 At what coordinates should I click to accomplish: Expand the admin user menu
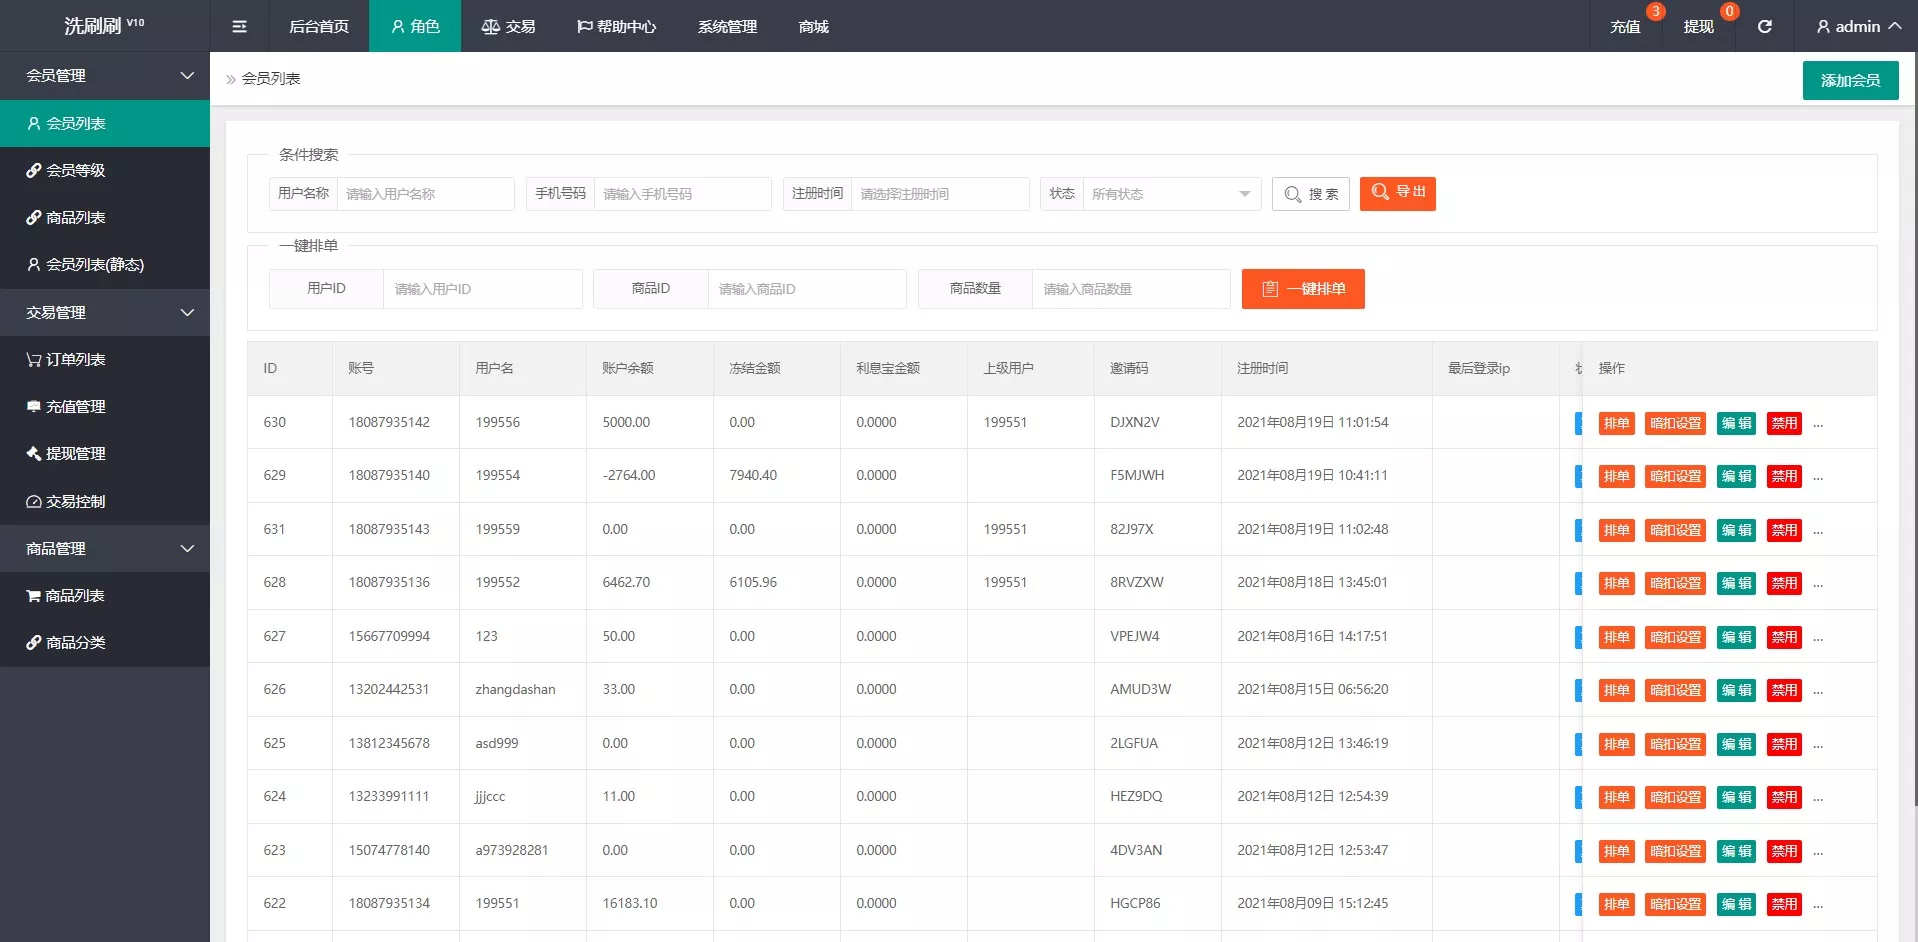click(1858, 26)
